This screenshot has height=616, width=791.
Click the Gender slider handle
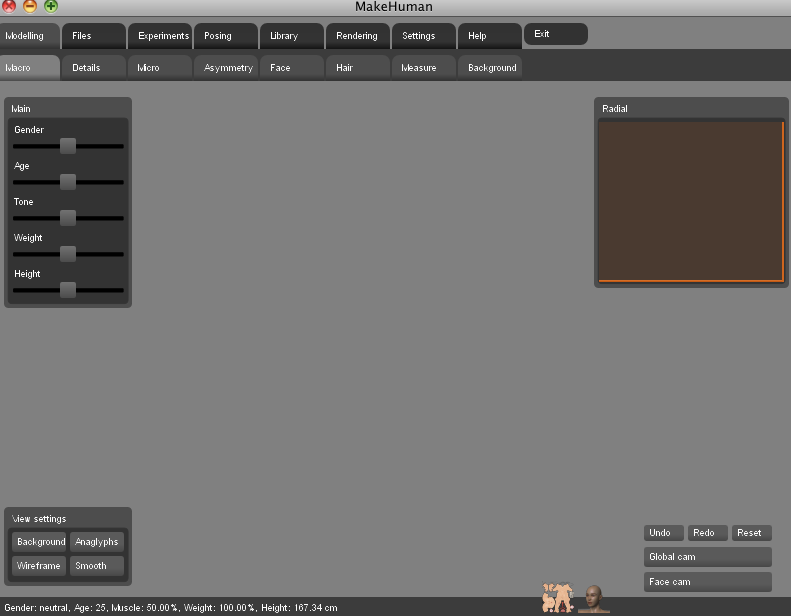[68, 146]
